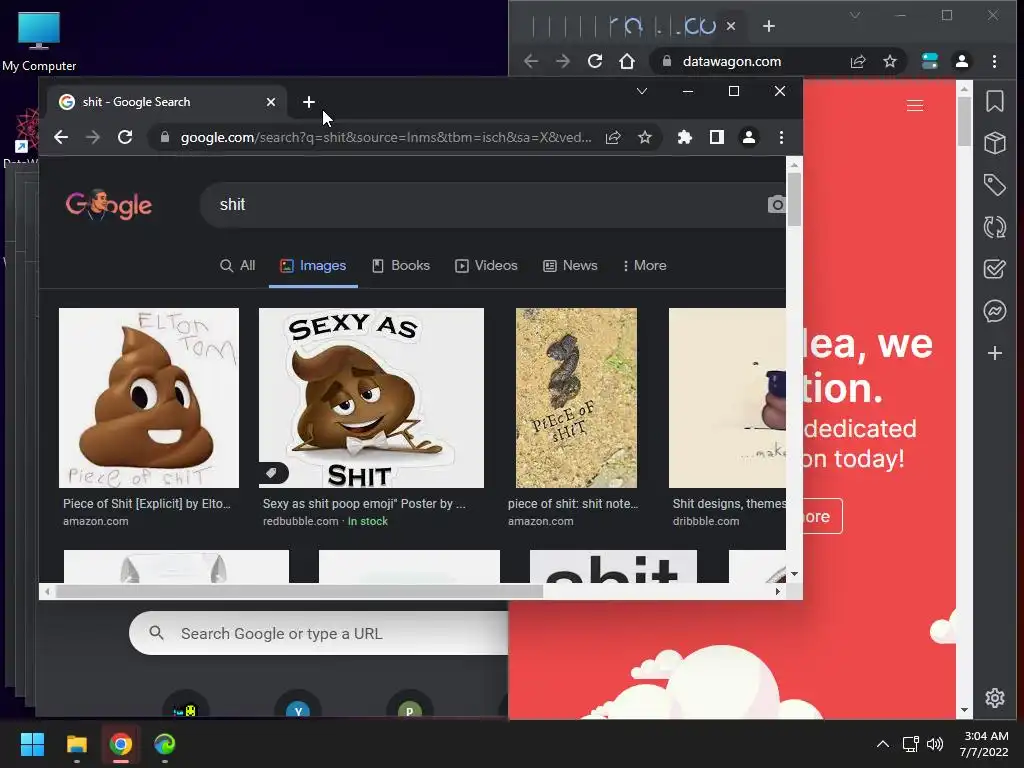
Task: Click the tag icon in right sidebar
Action: [995, 185]
